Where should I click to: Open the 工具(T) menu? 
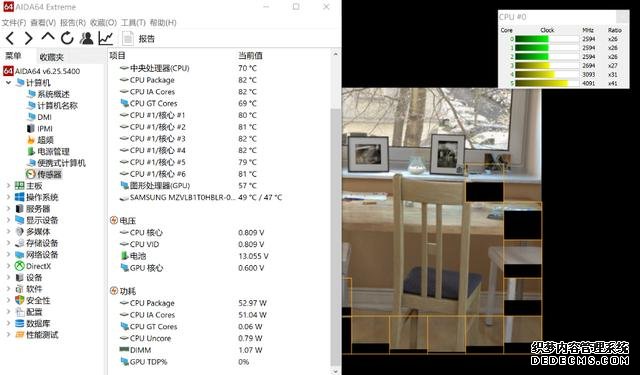click(133, 22)
